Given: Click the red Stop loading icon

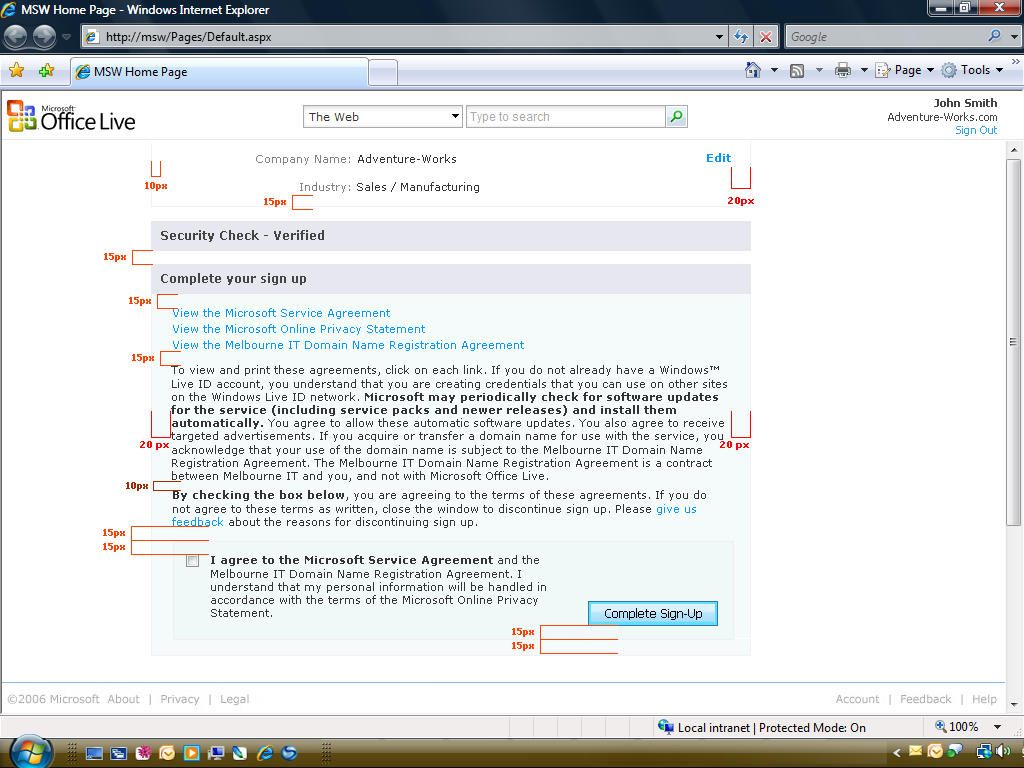Looking at the screenshot, I should pos(765,37).
